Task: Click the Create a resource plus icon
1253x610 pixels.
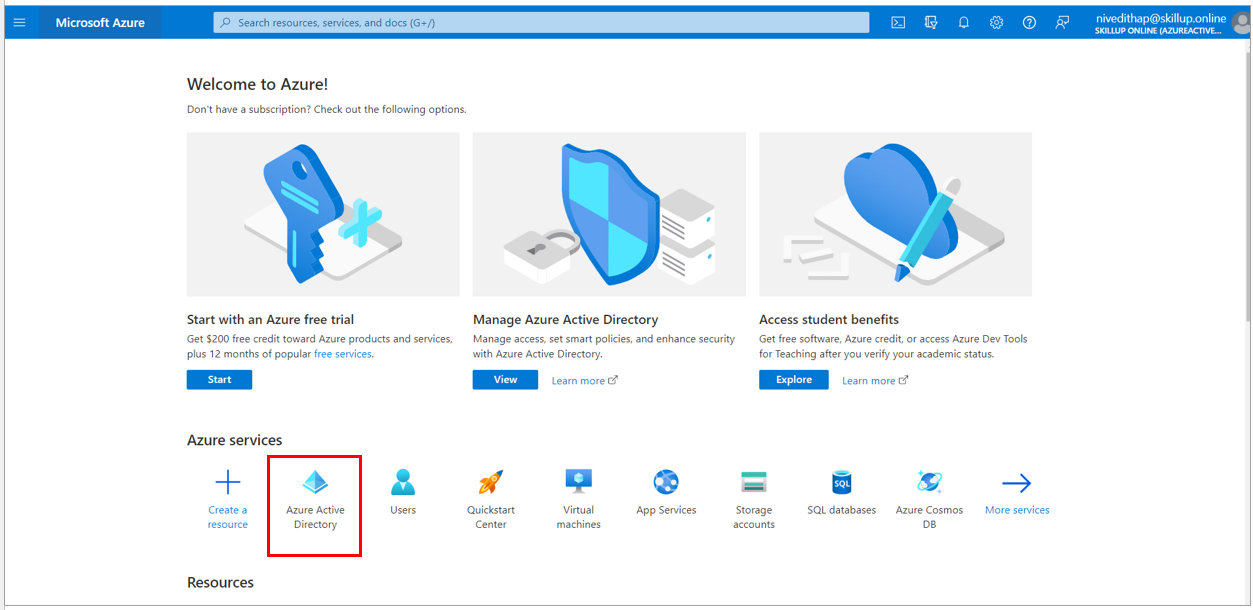Action: [x=228, y=483]
